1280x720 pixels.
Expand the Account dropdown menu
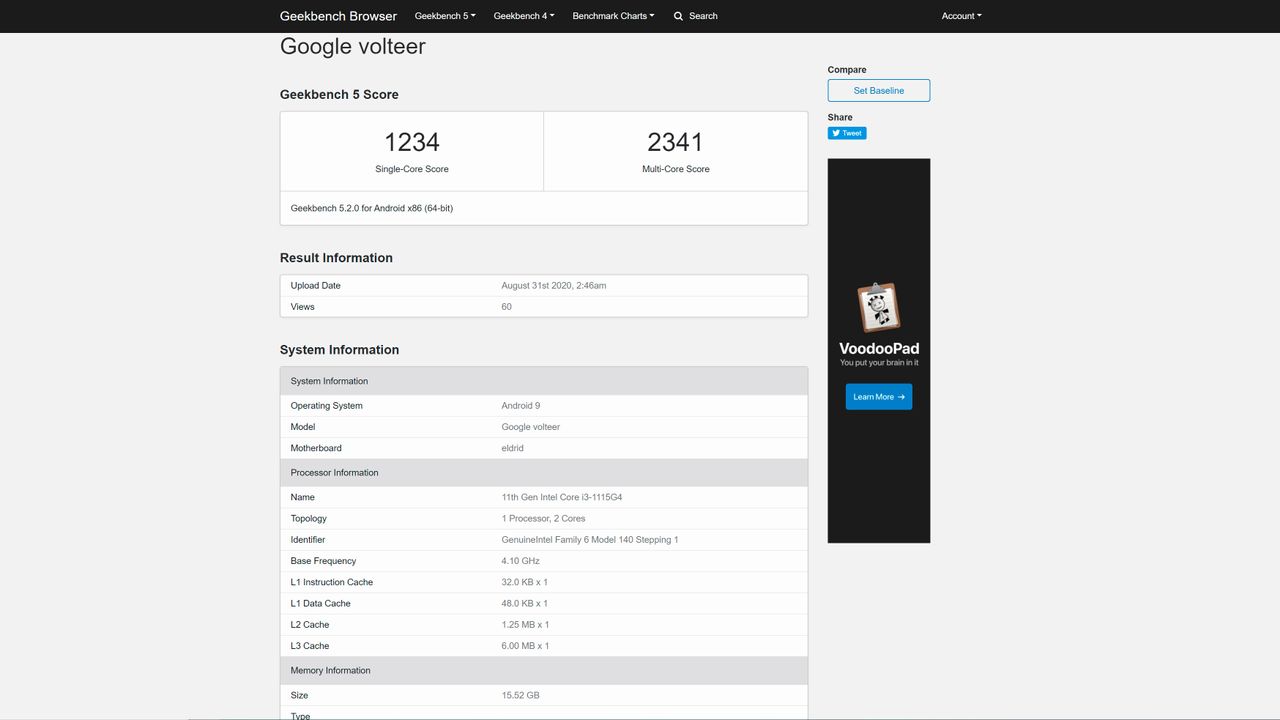(x=962, y=16)
